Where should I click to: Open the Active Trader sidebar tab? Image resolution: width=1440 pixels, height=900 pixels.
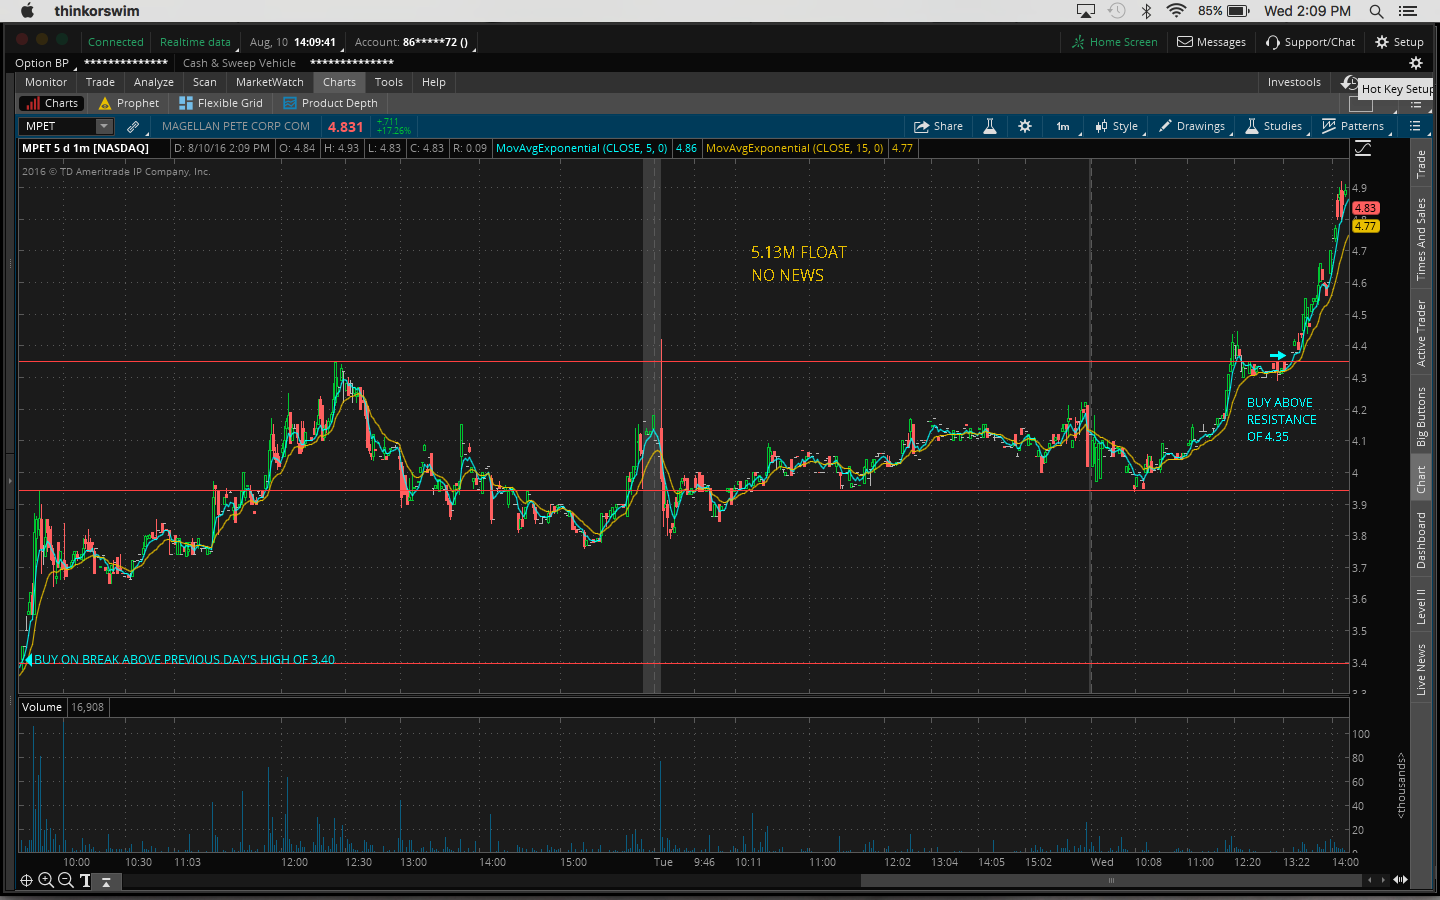click(x=1421, y=333)
